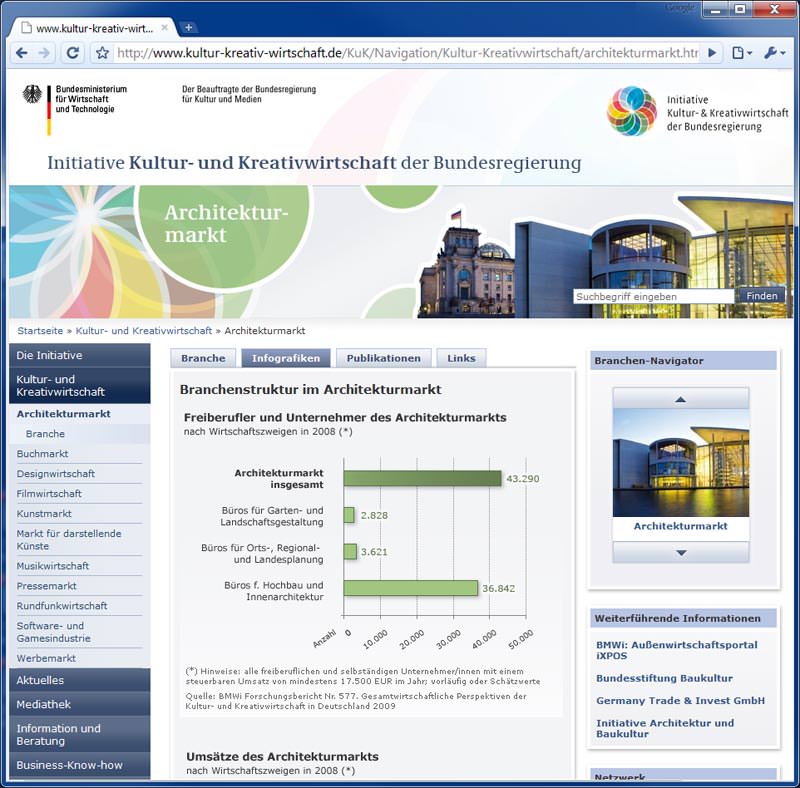Open Die Initiative in sidebar menu
The image size is (800, 788).
point(80,355)
